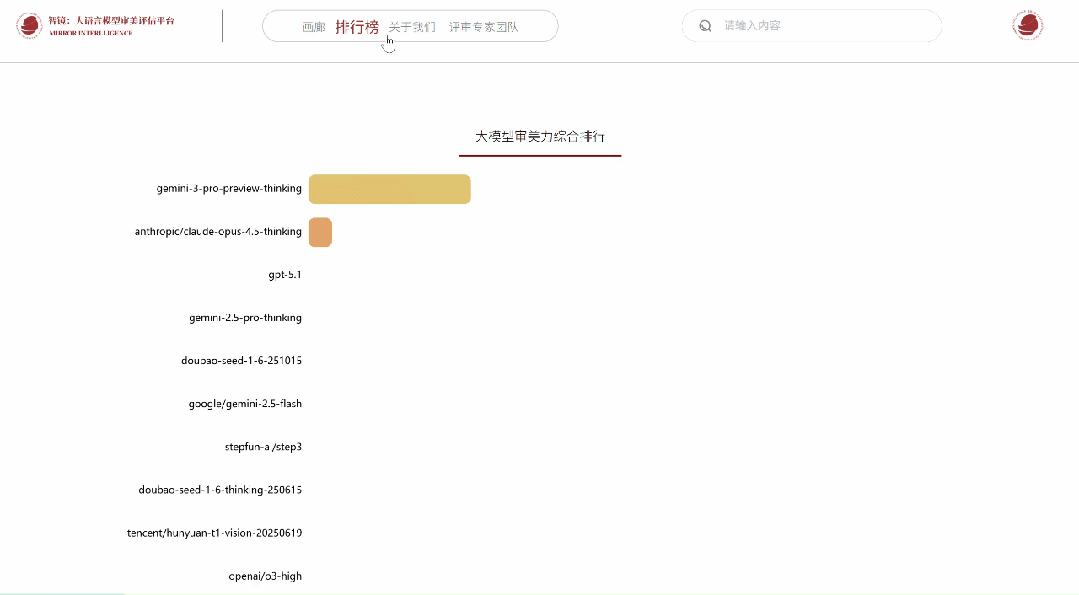The image size is (1079, 595).
Task: Select the gemini-3-pro-preview-thinking label
Action: 229,188
